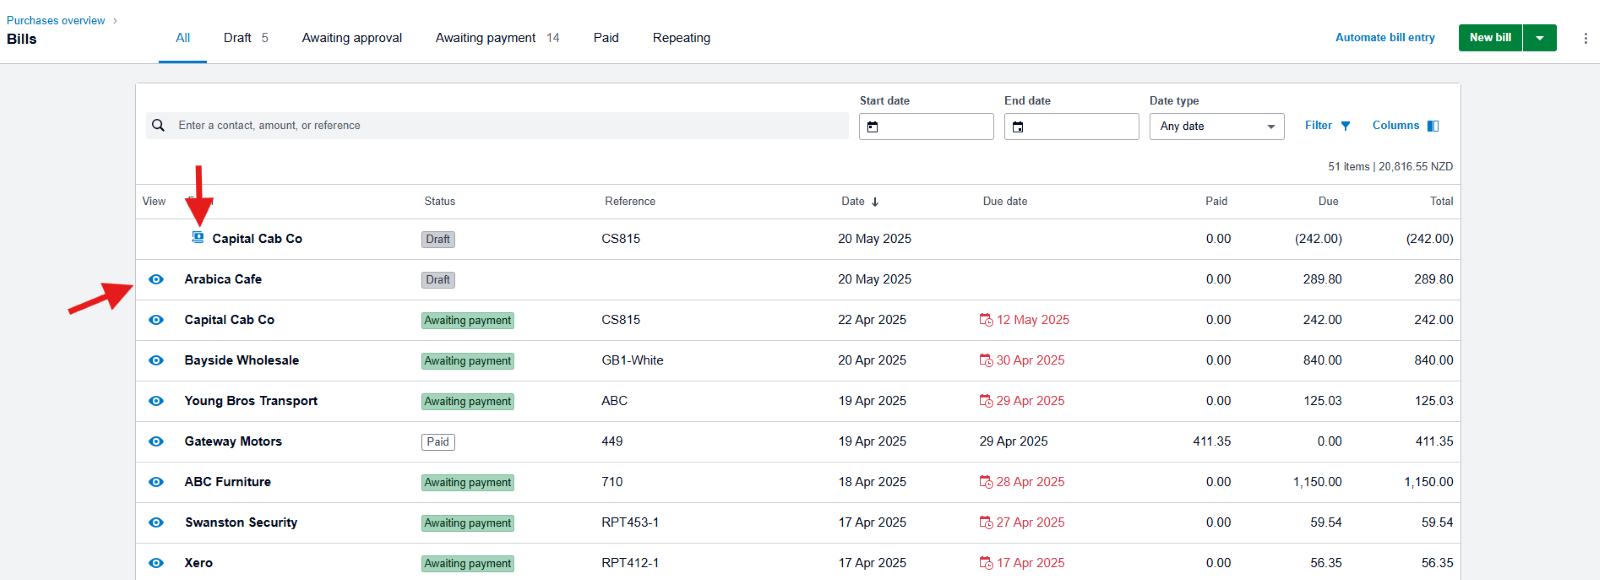View the Gateway Motors bill eye icon
Viewport: 1600px width, 580px height.
[x=156, y=441]
